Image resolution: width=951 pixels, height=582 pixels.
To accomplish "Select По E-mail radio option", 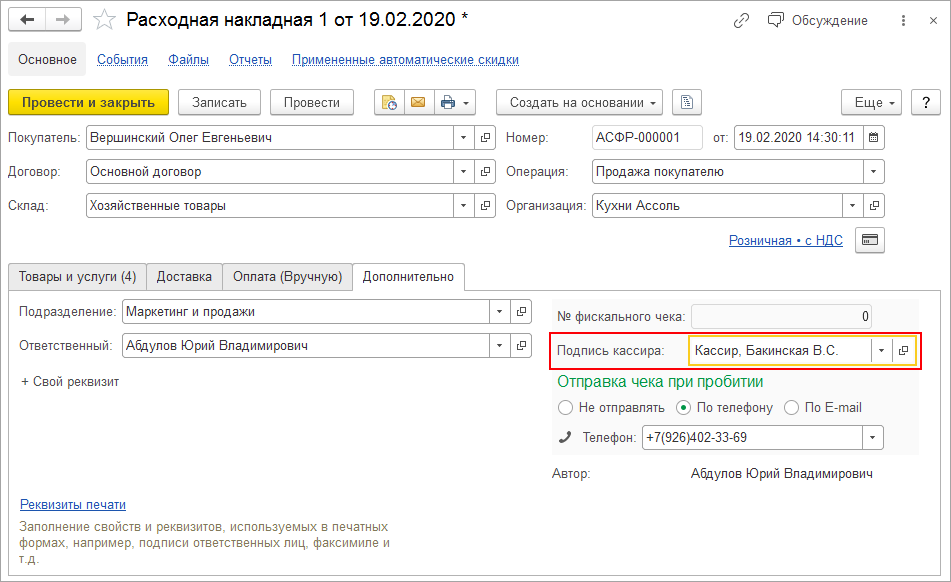I will (791, 407).
